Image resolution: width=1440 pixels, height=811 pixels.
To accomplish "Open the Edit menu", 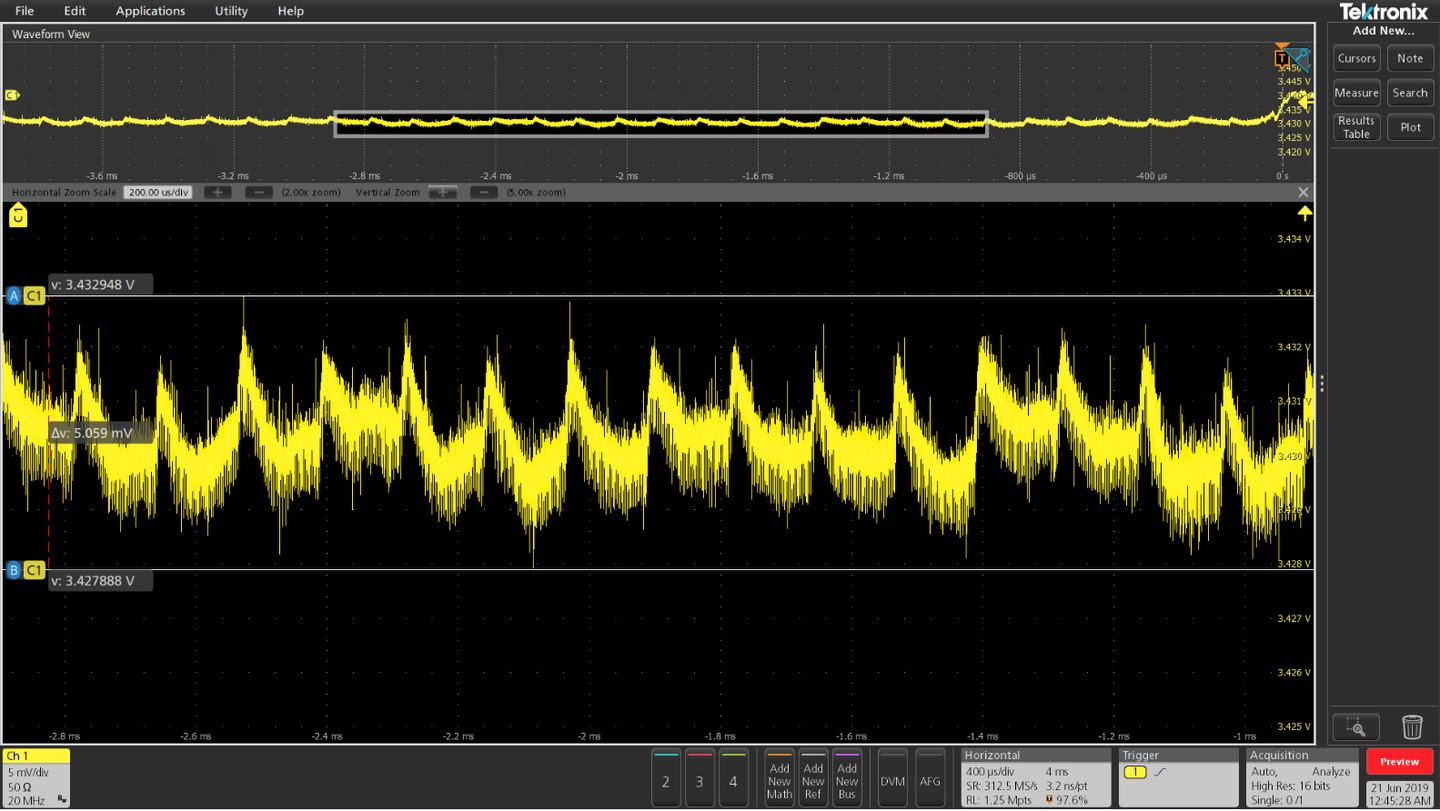I will coord(74,11).
